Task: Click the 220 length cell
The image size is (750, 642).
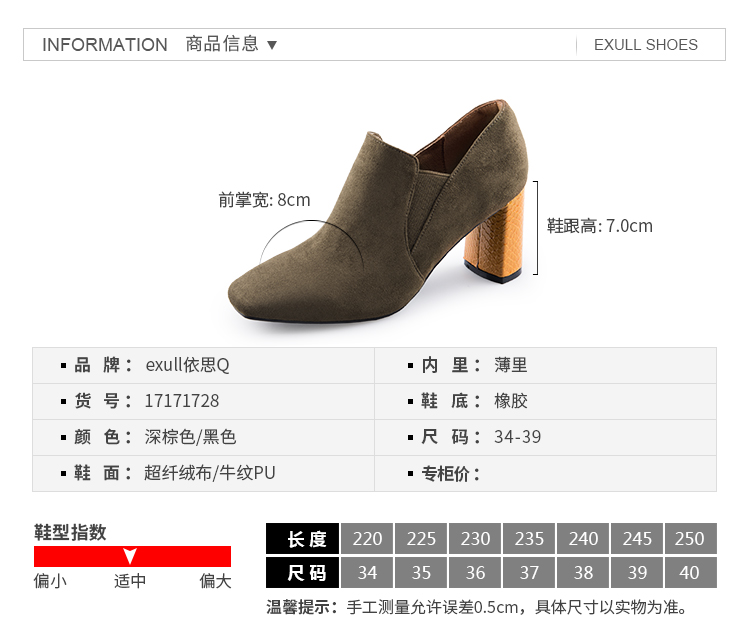Action: 367,539
